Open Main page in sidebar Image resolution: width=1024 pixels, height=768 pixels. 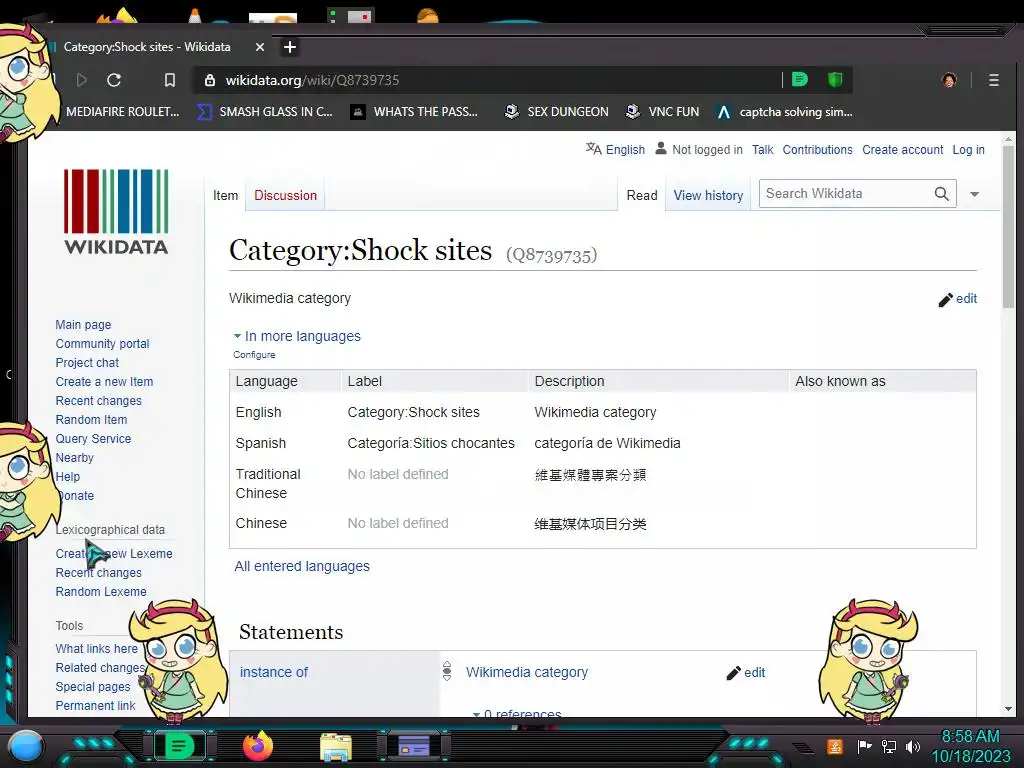83,325
